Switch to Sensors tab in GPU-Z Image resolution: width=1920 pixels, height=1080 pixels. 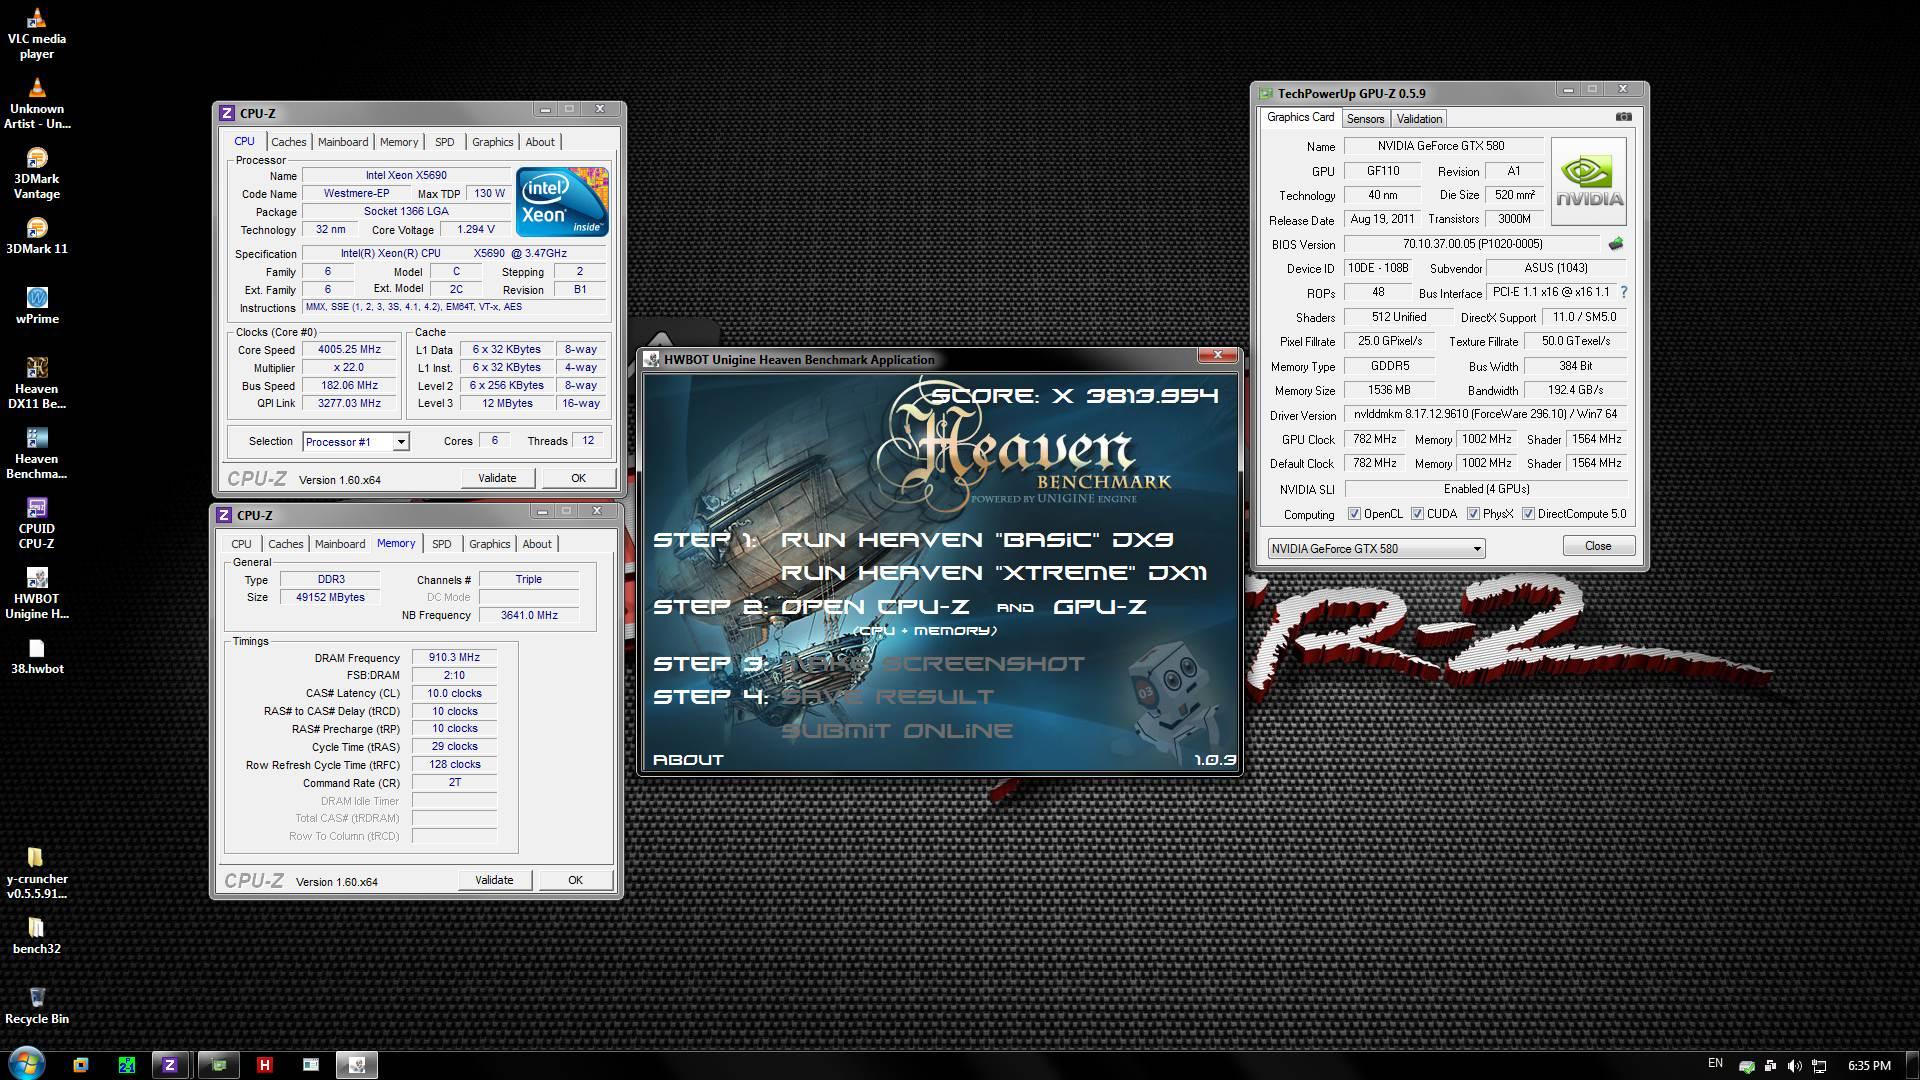(1365, 119)
